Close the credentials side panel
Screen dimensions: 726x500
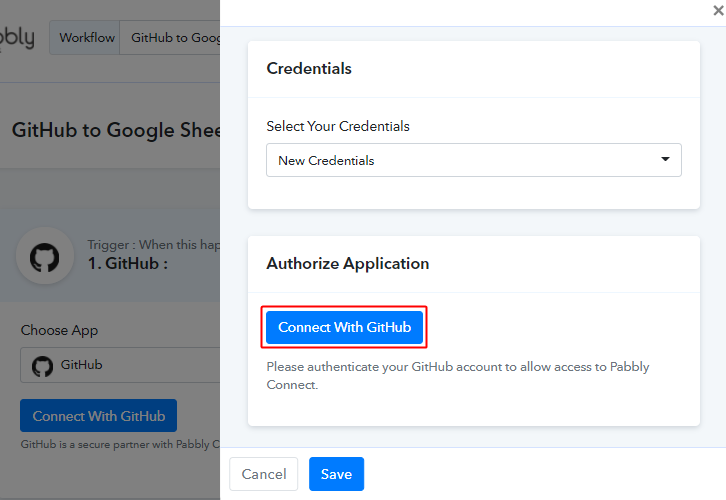(x=718, y=10)
